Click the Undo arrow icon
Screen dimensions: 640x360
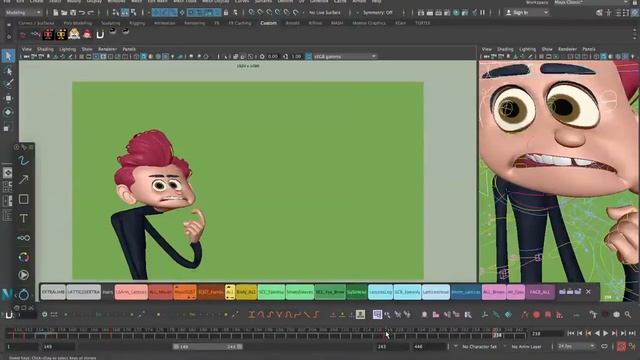point(82,13)
